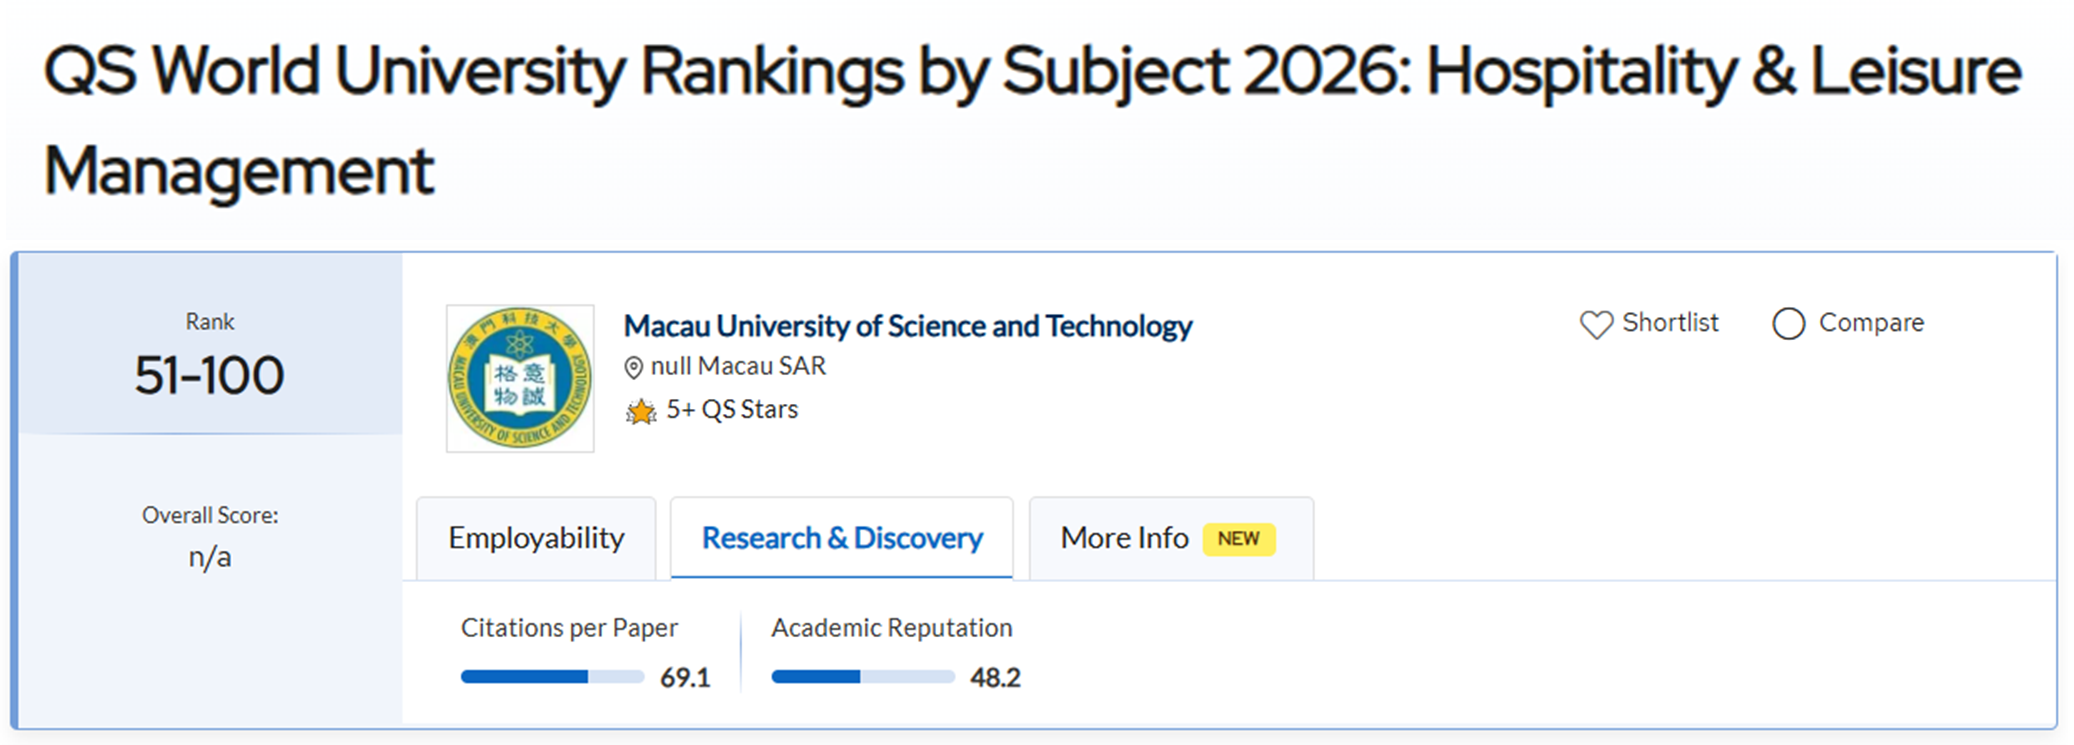Click the Academic Reputation progress bar
The height and width of the screenshot is (745, 2074).
tap(862, 677)
